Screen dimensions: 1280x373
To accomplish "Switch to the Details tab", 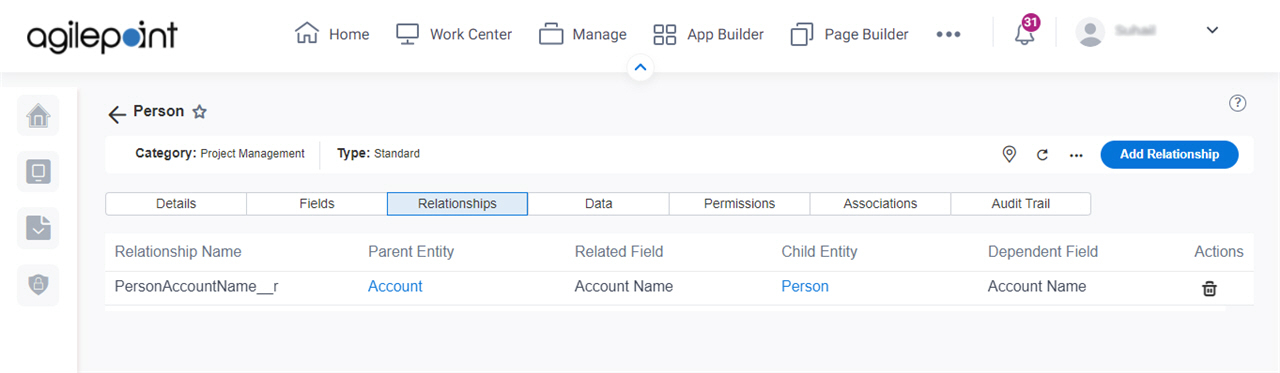I will click(x=176, y=203).
